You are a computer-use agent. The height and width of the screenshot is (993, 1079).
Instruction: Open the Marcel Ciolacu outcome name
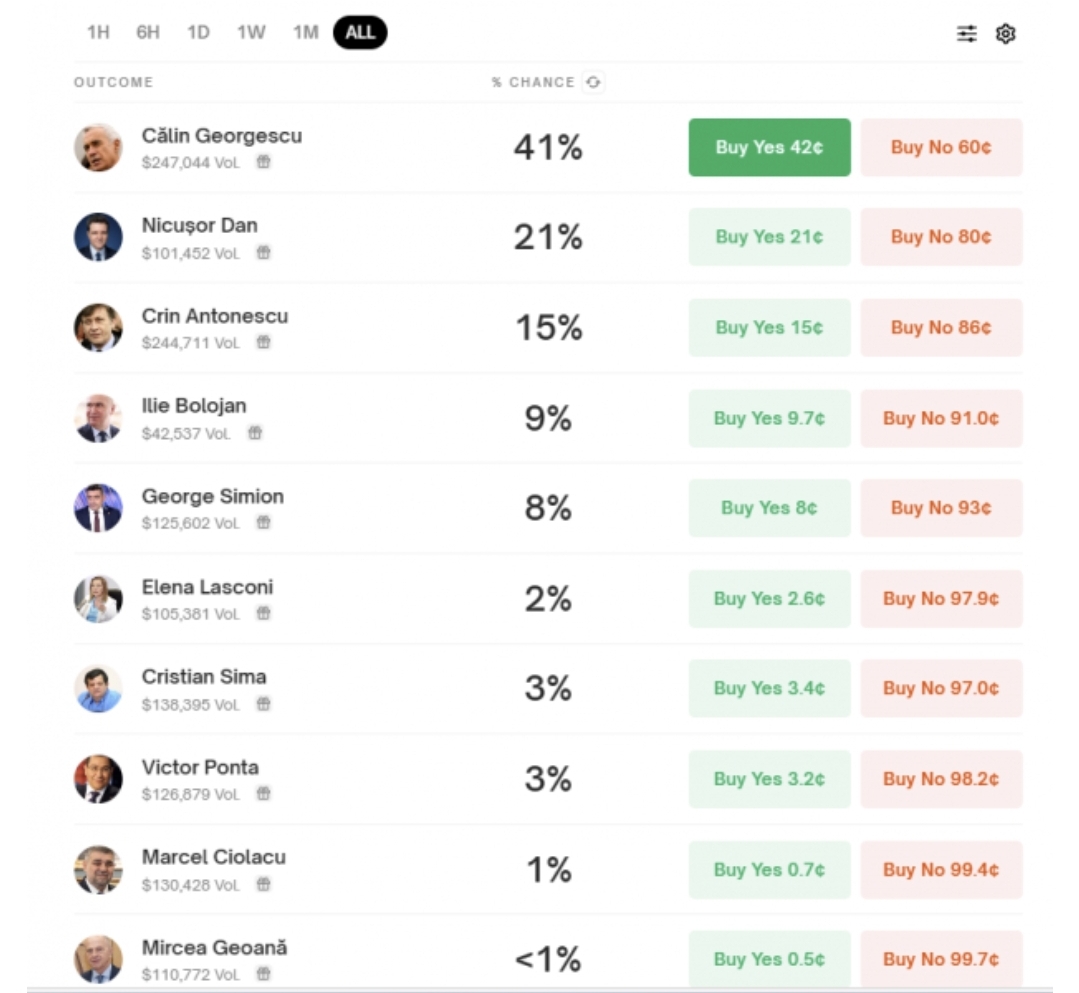[x=213, y=857]
